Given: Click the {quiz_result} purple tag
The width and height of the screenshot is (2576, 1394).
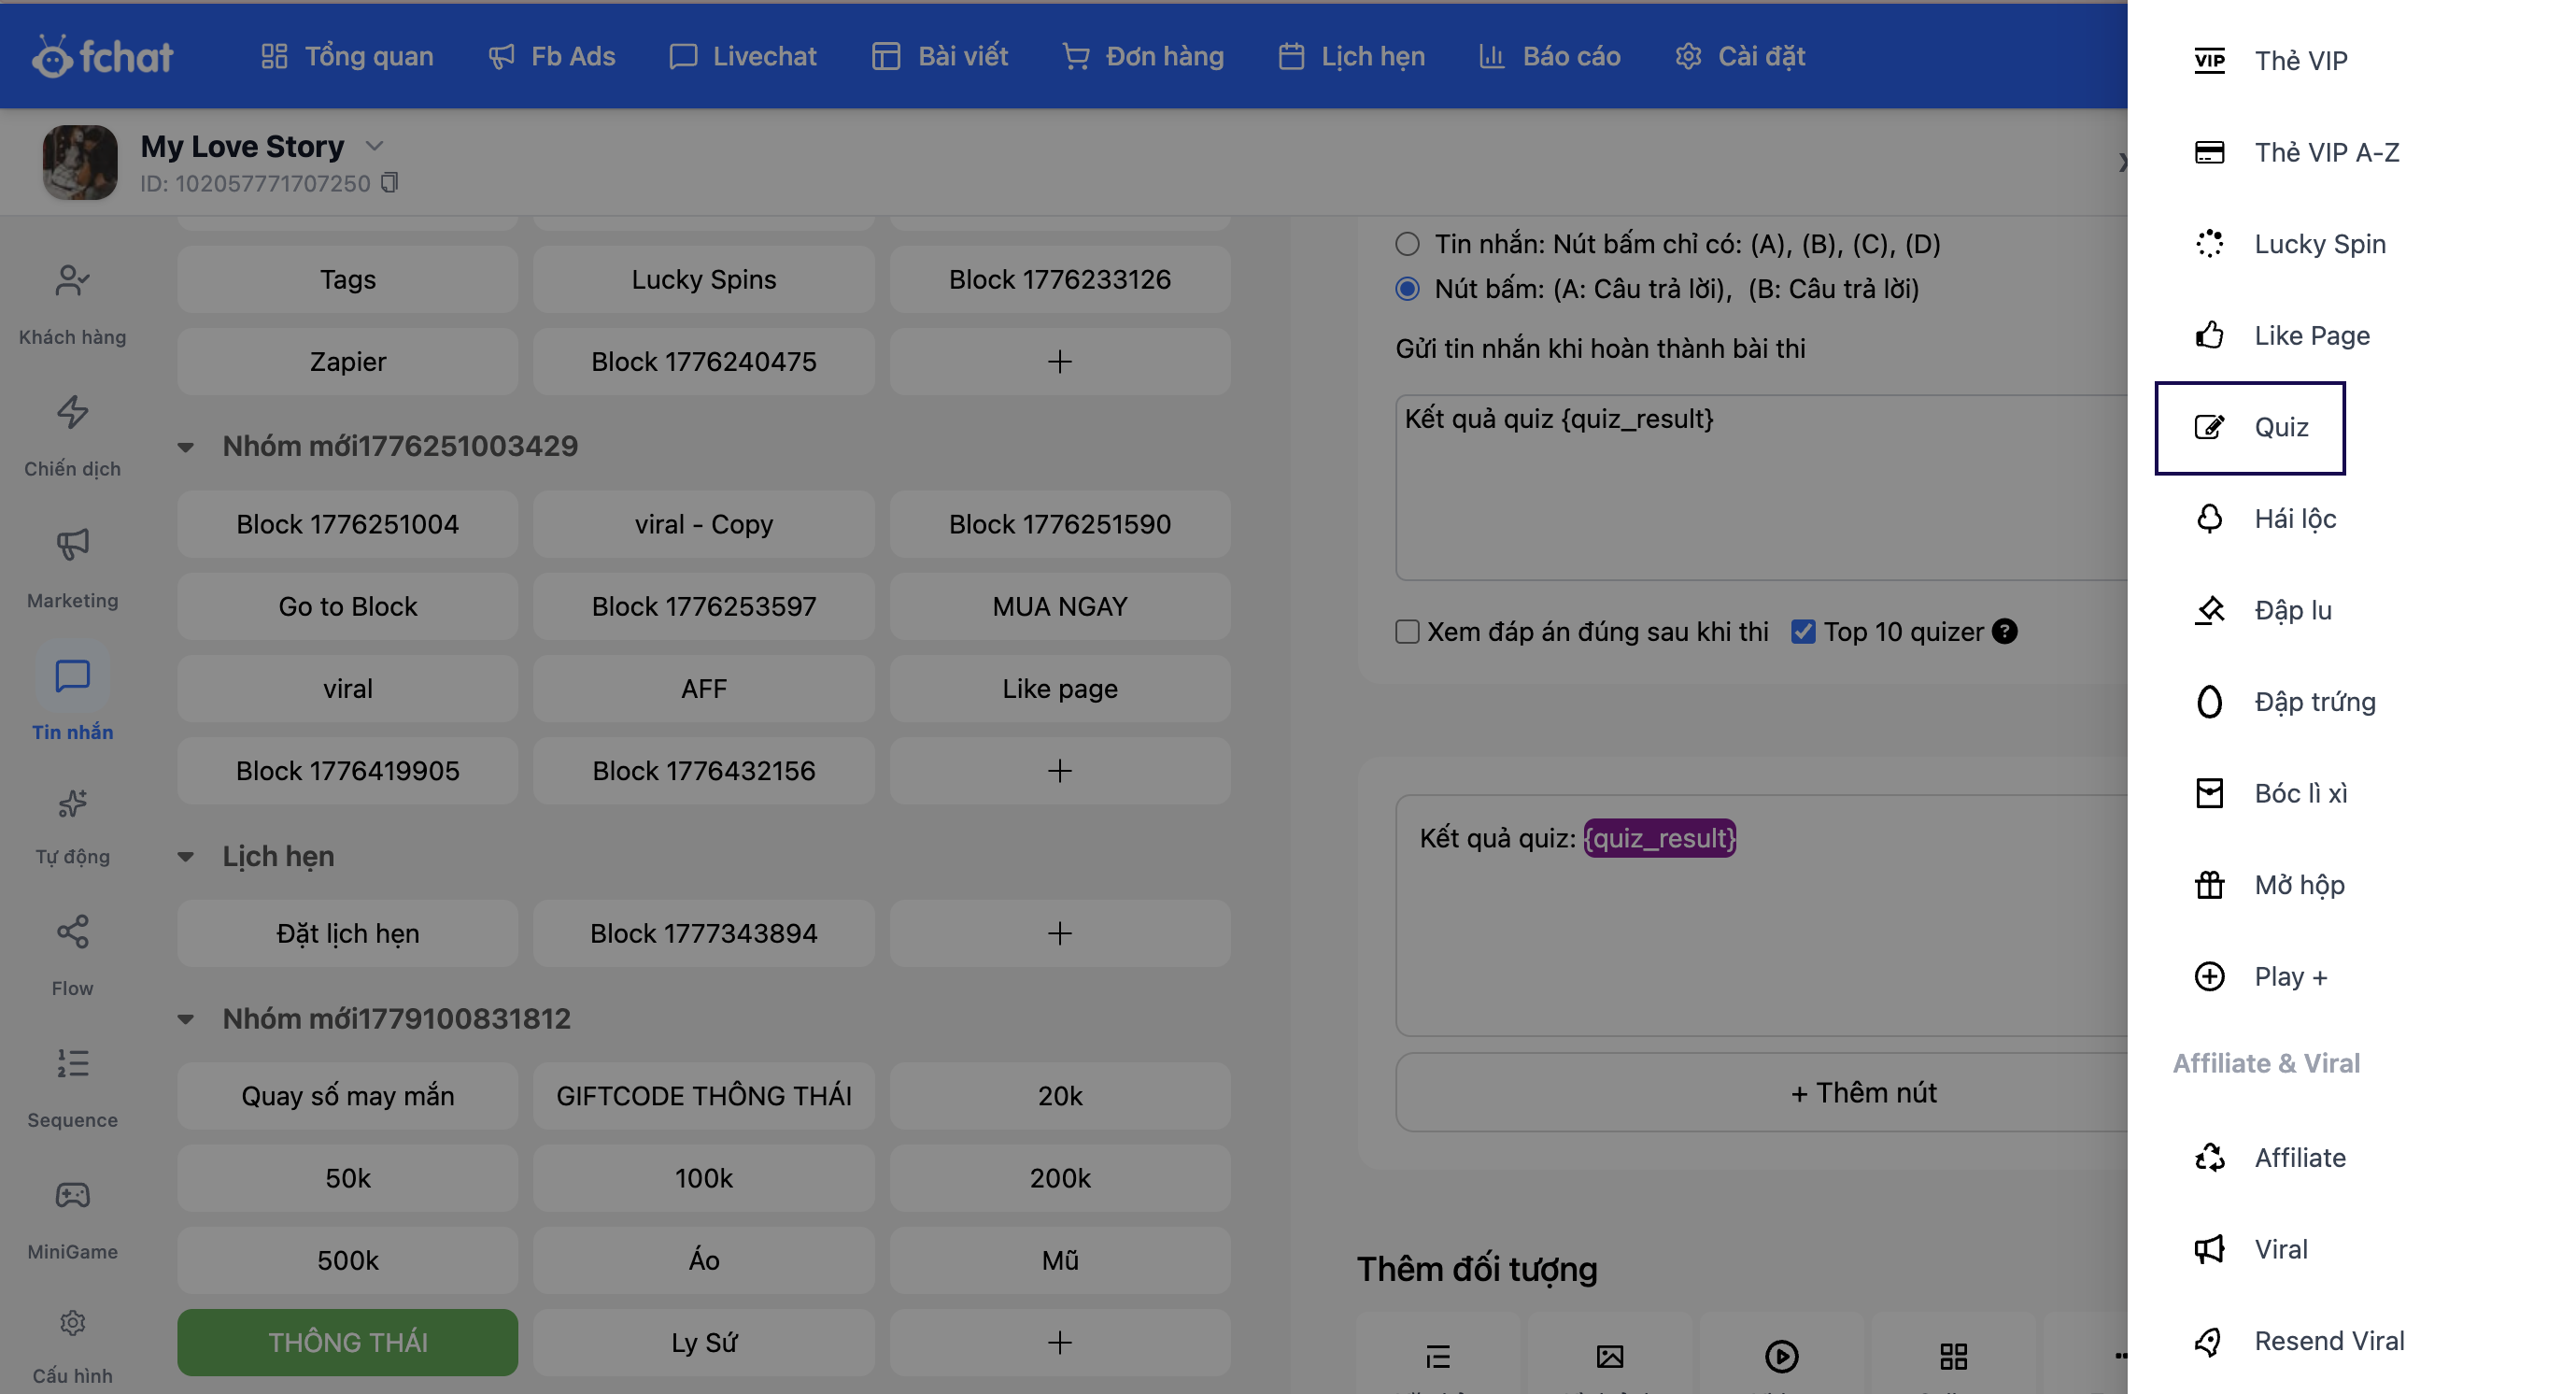Looking at the screenshot, I should pos(1659,838).
